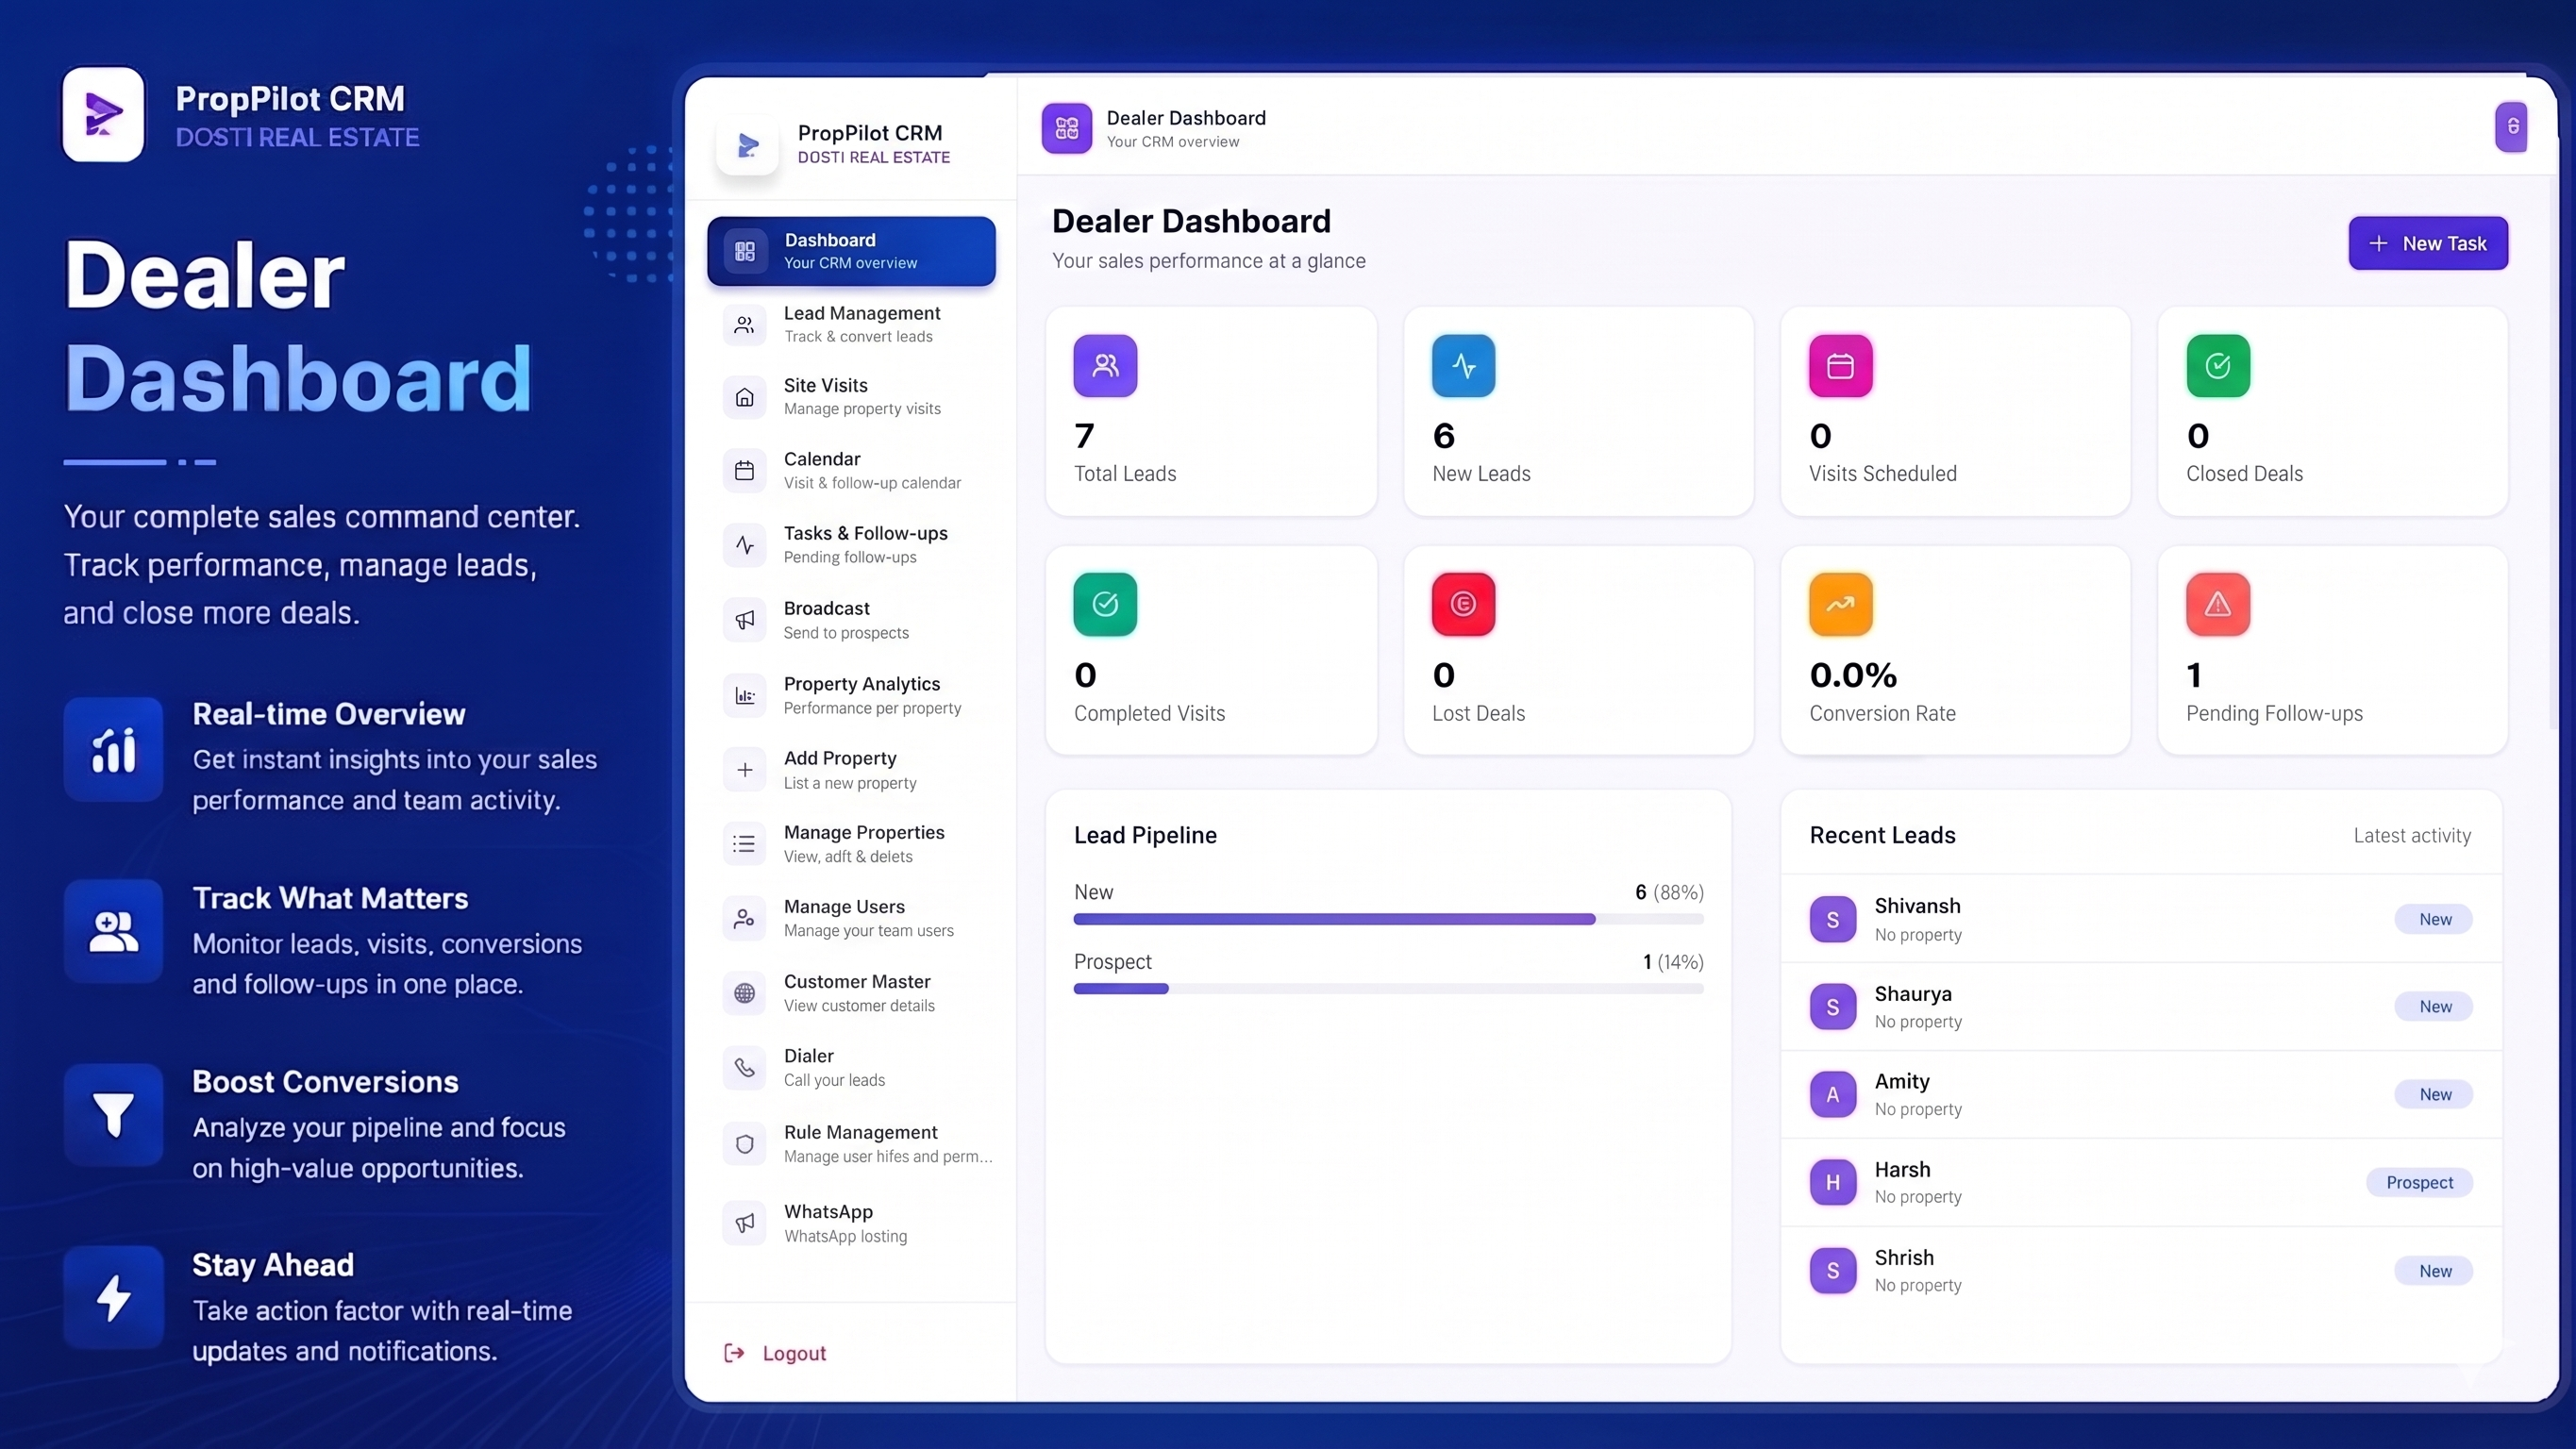Click the Manage Properties list icon
The height and width of the screenshot is (1449, 2576).
pos(744,844)
